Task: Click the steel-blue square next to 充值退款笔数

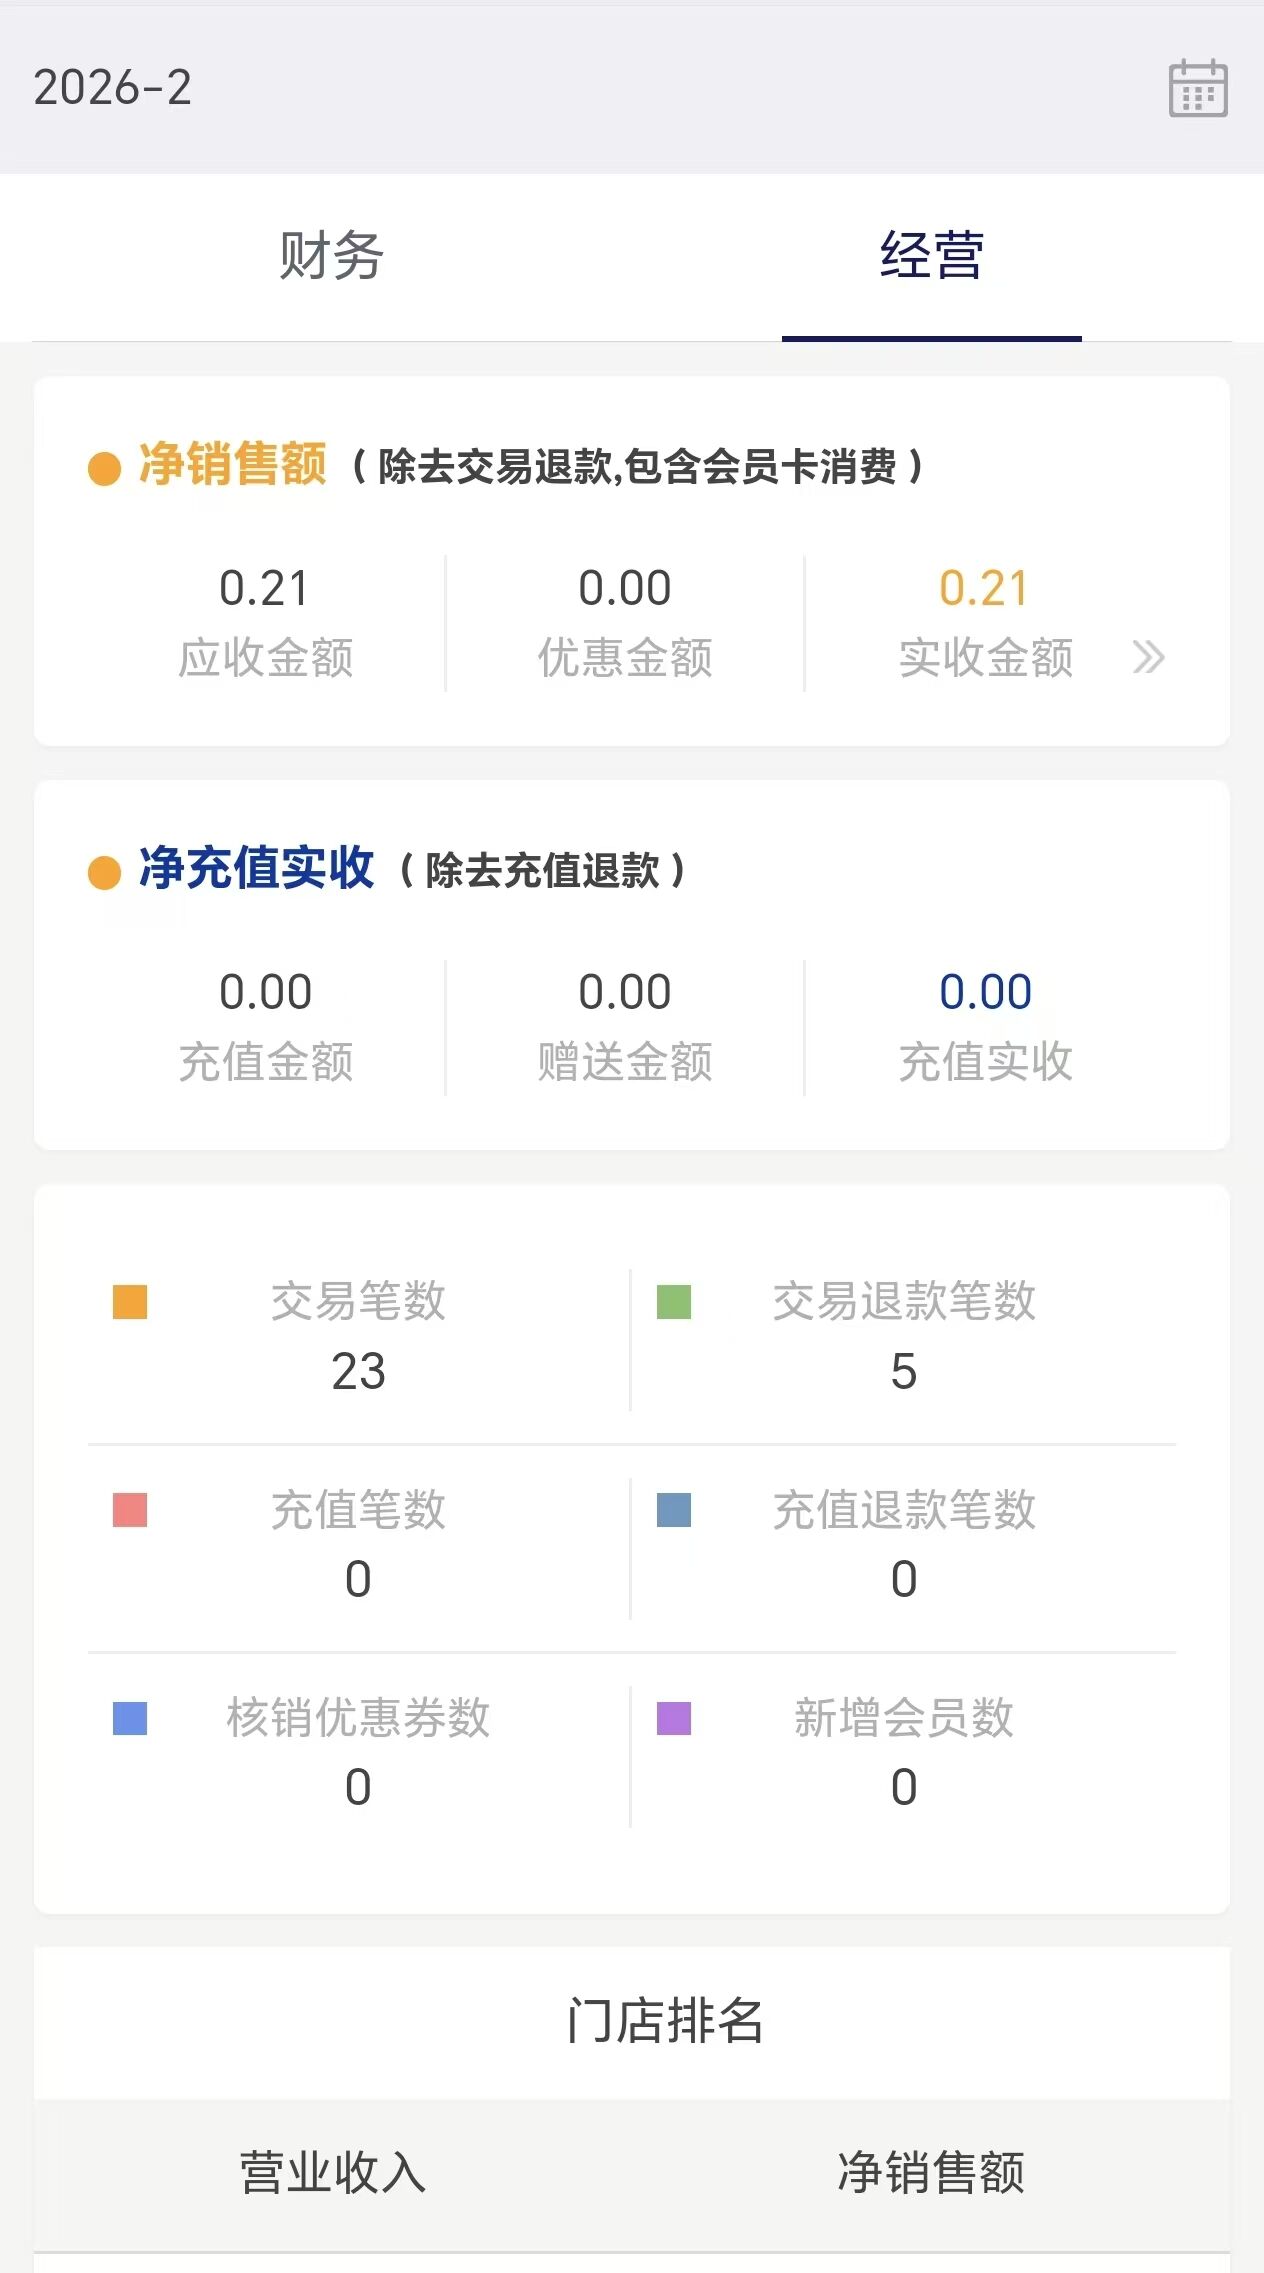Action: 674,1510
